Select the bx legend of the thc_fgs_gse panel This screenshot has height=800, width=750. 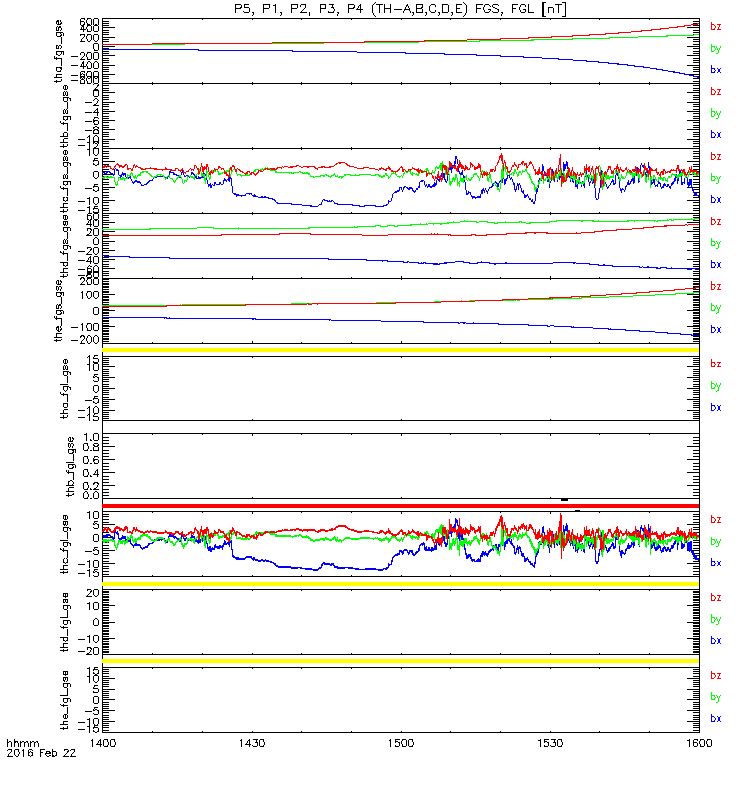tap(716, 199)
